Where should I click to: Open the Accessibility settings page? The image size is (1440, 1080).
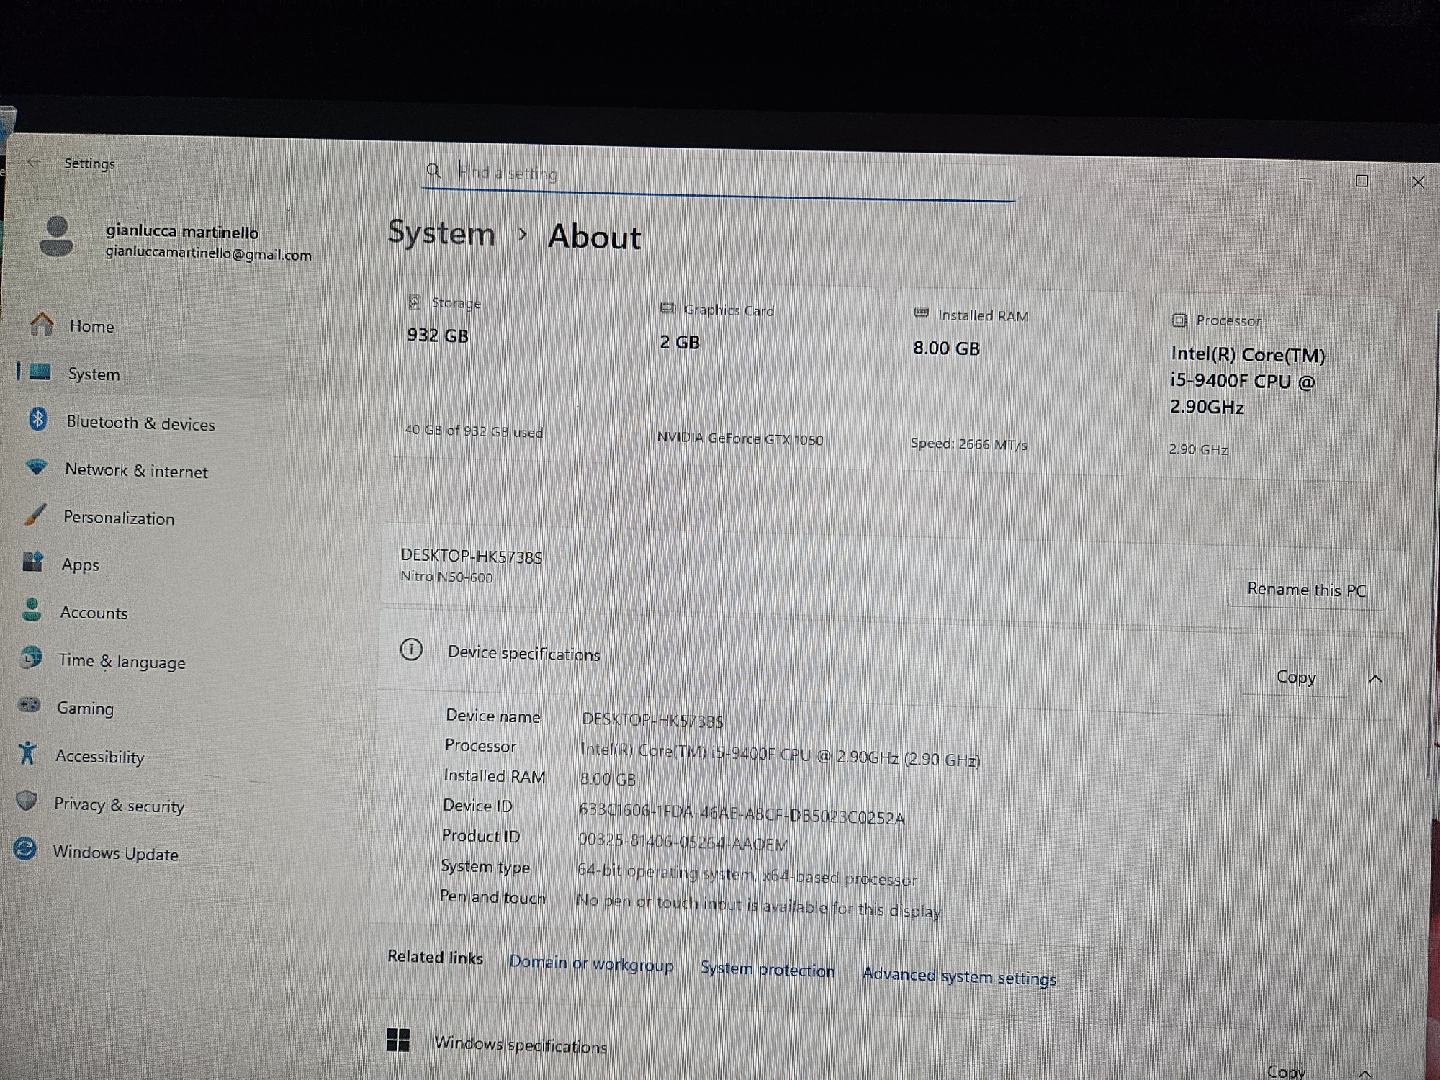click(x=100, y=757)
